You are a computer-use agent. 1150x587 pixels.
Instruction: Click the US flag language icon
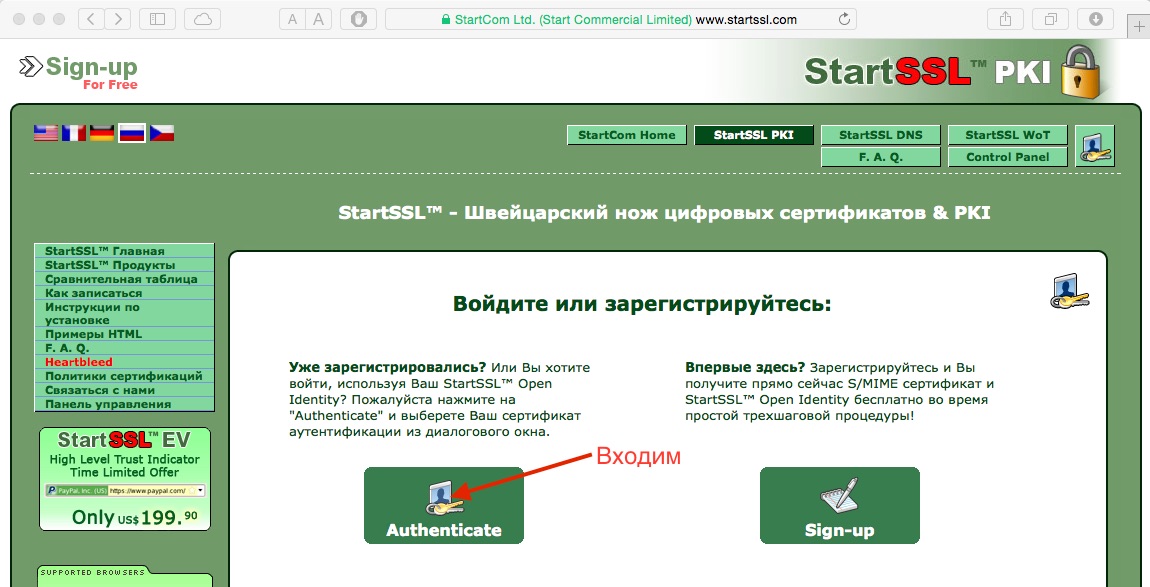(46, 132)
